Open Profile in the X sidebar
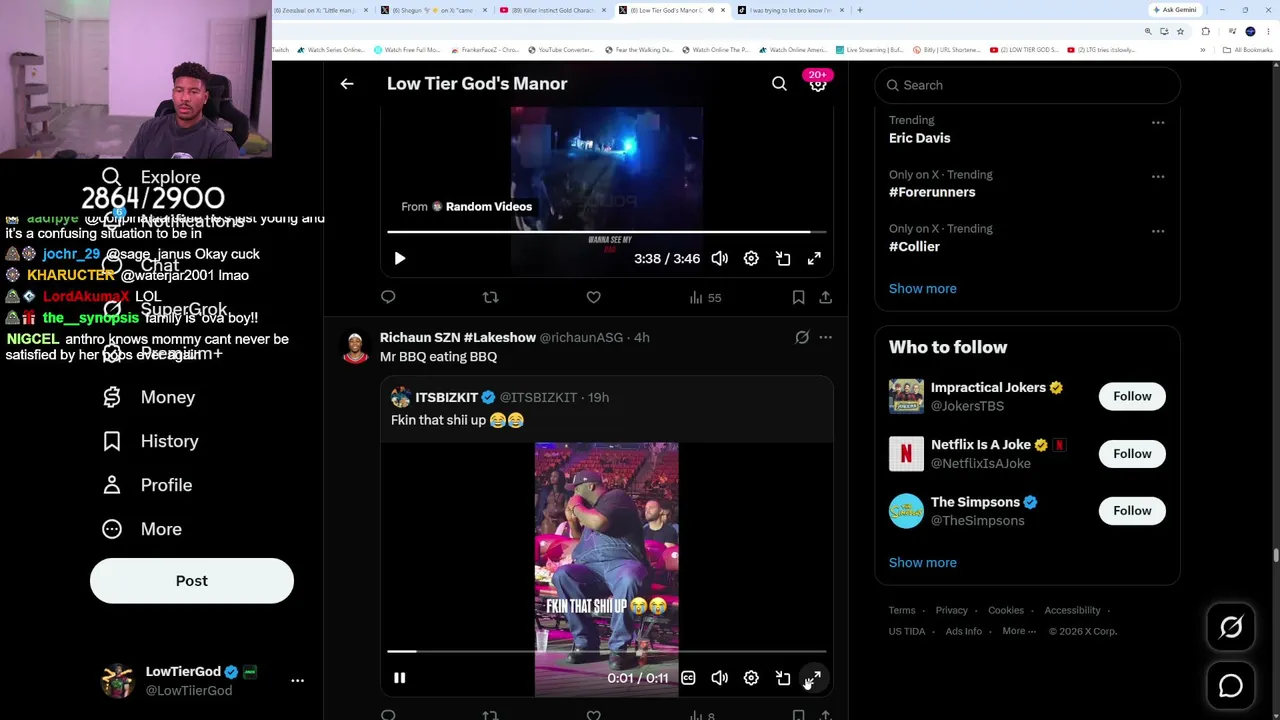The height and width of the screenshot is (720, 1280). click(x=147, y=485)
